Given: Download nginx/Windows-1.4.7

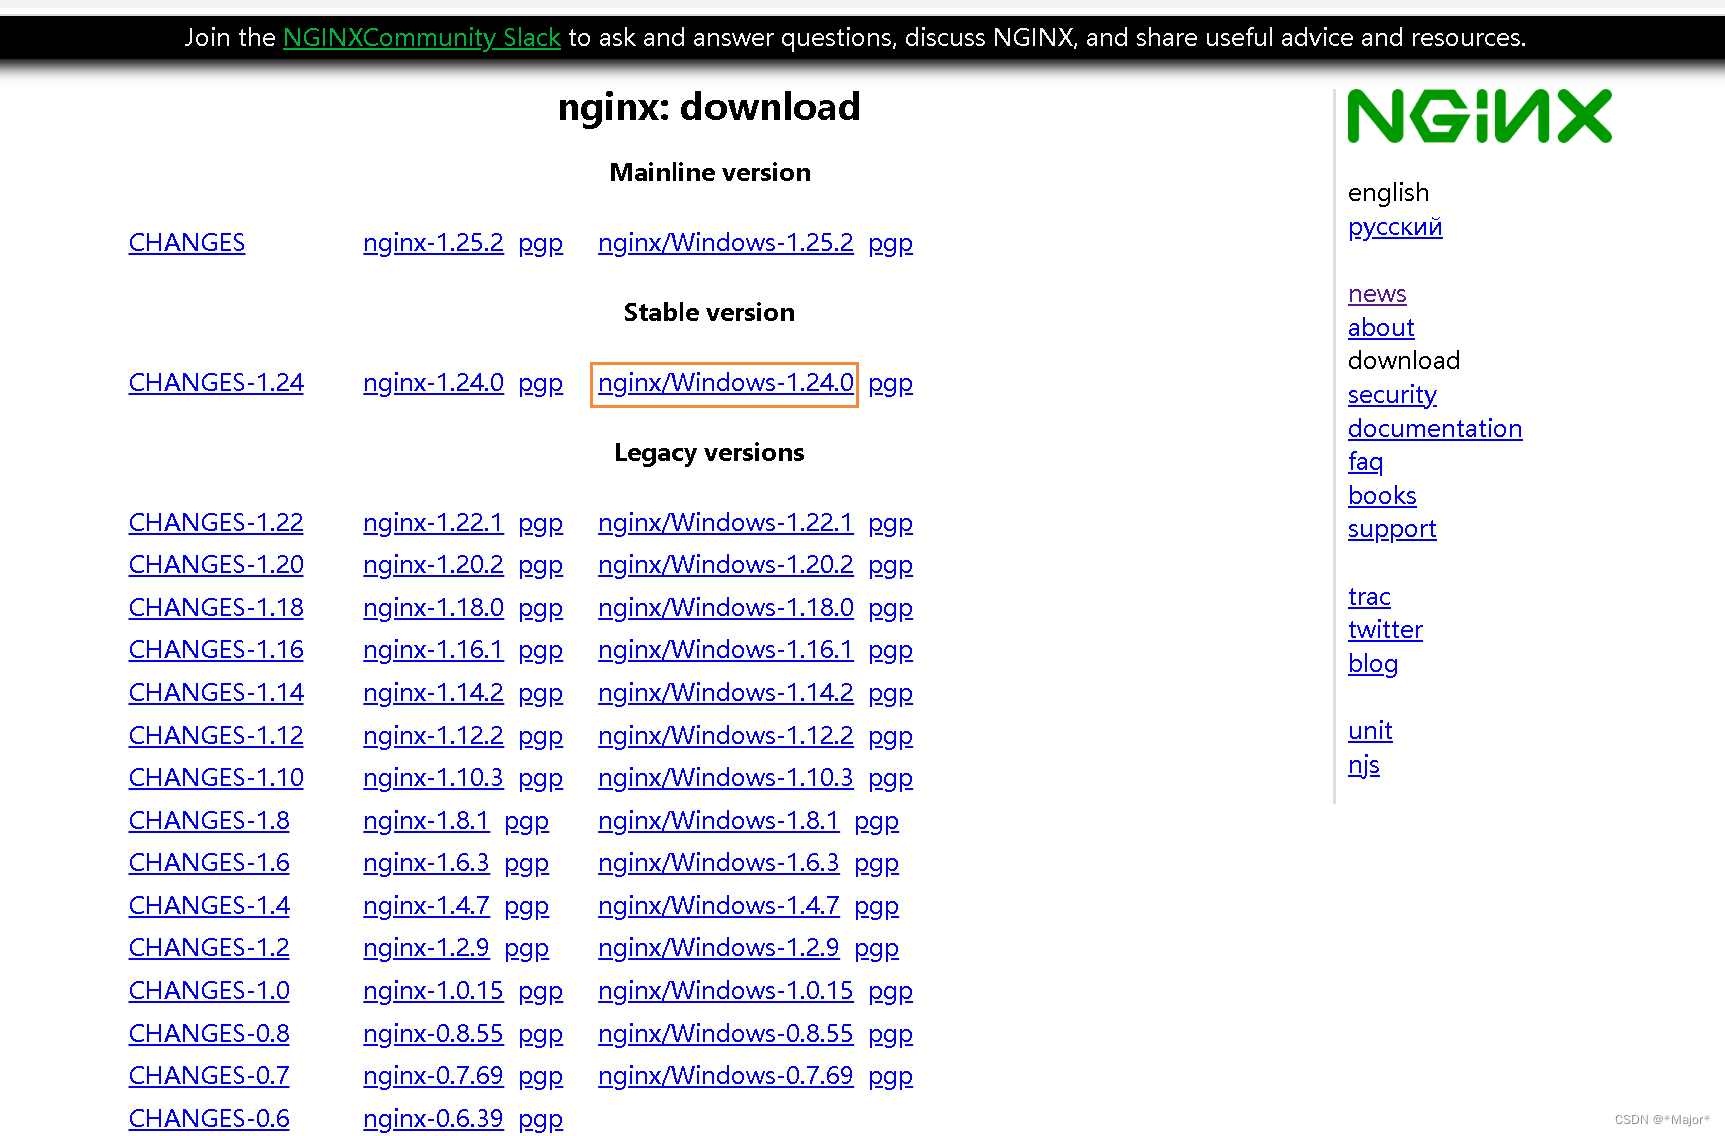Looking at the screenshot, I should [719, 906].
